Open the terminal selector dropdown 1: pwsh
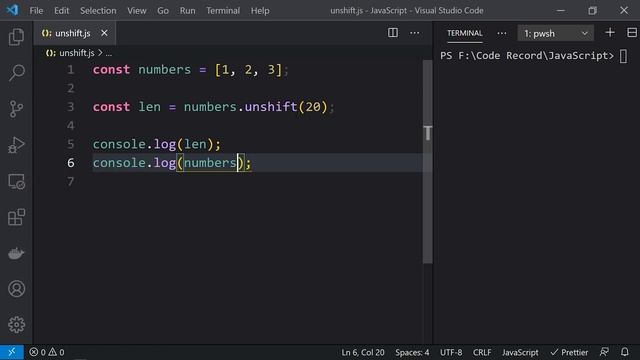 point(556,33)
